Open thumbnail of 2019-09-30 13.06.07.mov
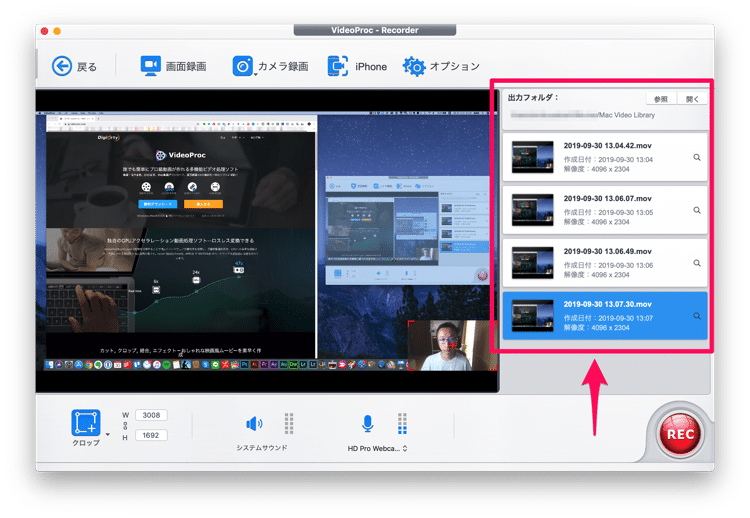Screen dimensions: 750x518 pyautogui.click(x=532, y=209)
